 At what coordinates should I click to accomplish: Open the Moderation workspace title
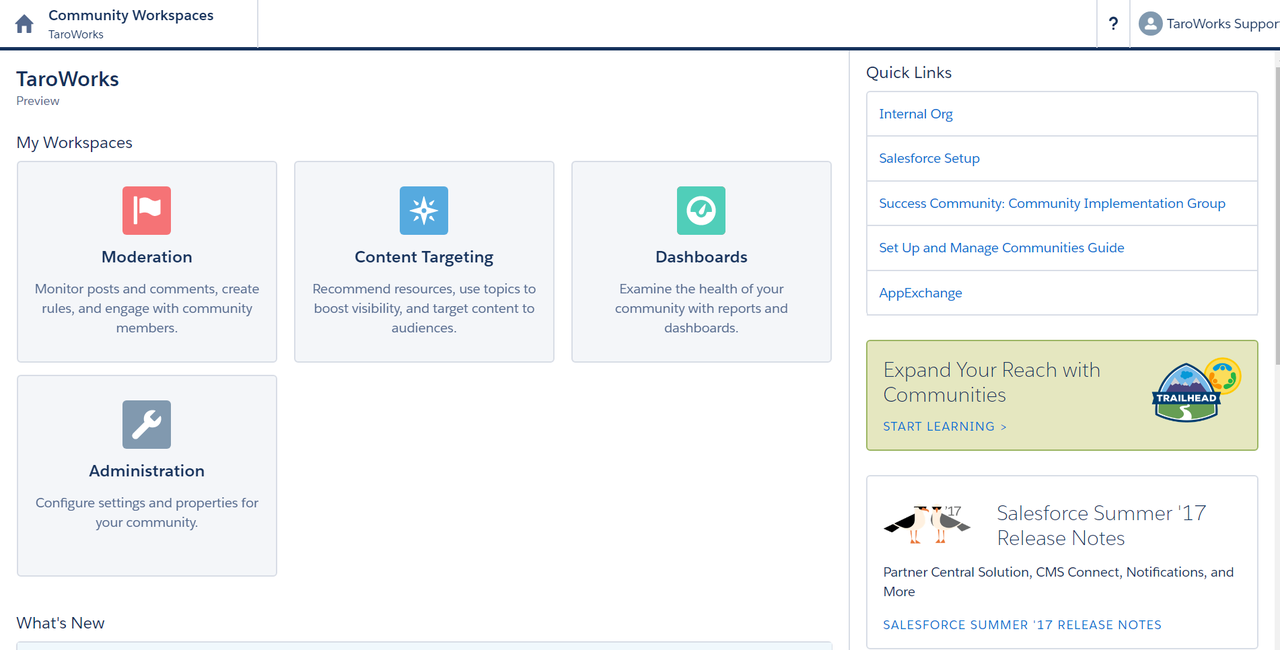(147, 257)
